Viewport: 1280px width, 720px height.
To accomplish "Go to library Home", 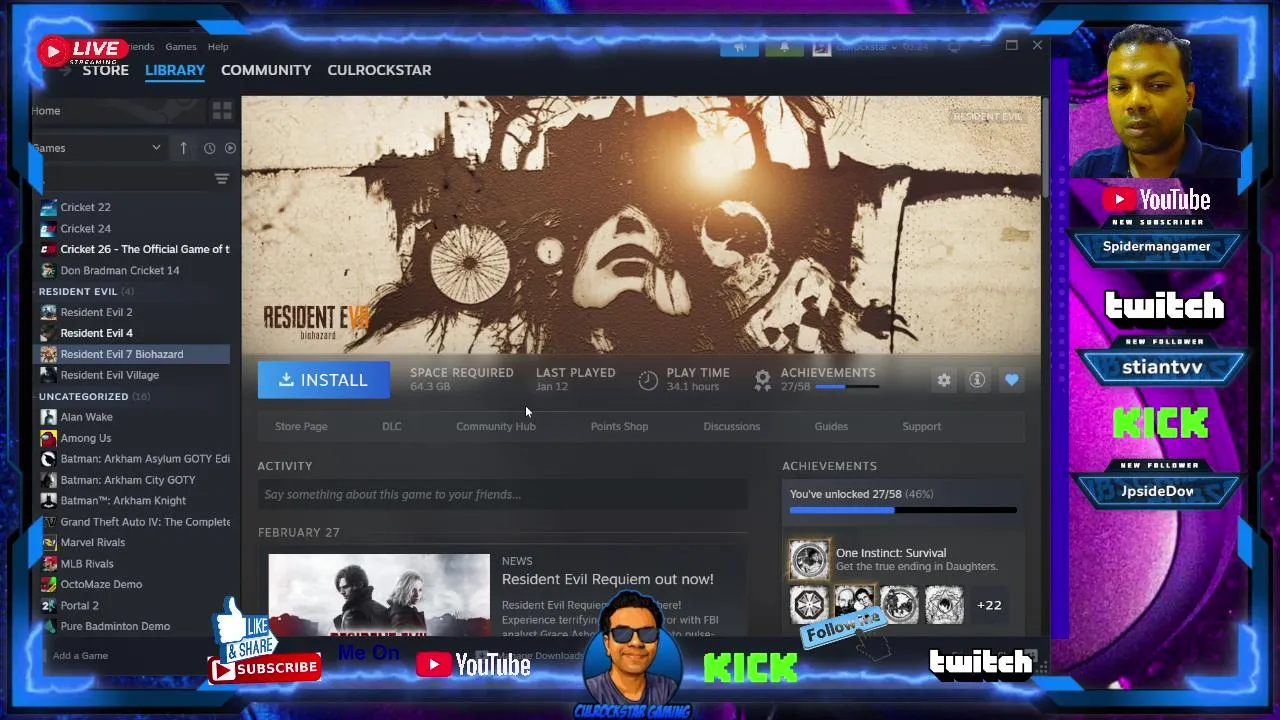I will pos(46,110).
